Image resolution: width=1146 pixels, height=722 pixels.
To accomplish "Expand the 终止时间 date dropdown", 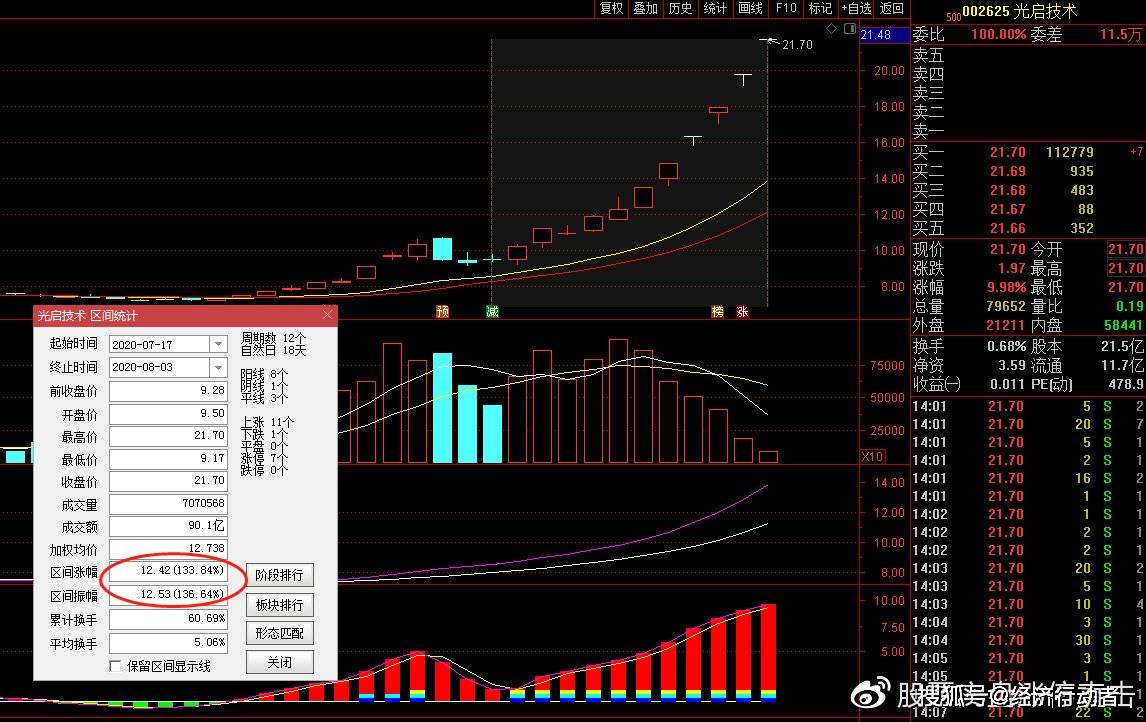I will pos(218,367).
